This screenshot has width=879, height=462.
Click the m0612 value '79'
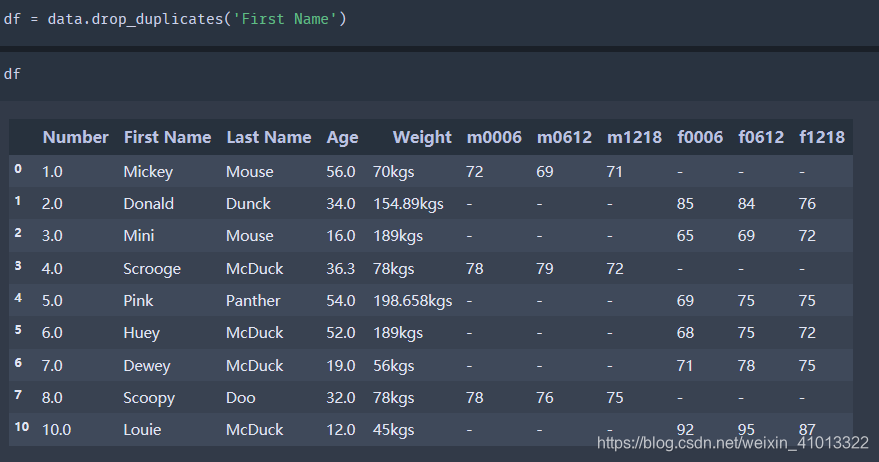(x=545, y=269)
